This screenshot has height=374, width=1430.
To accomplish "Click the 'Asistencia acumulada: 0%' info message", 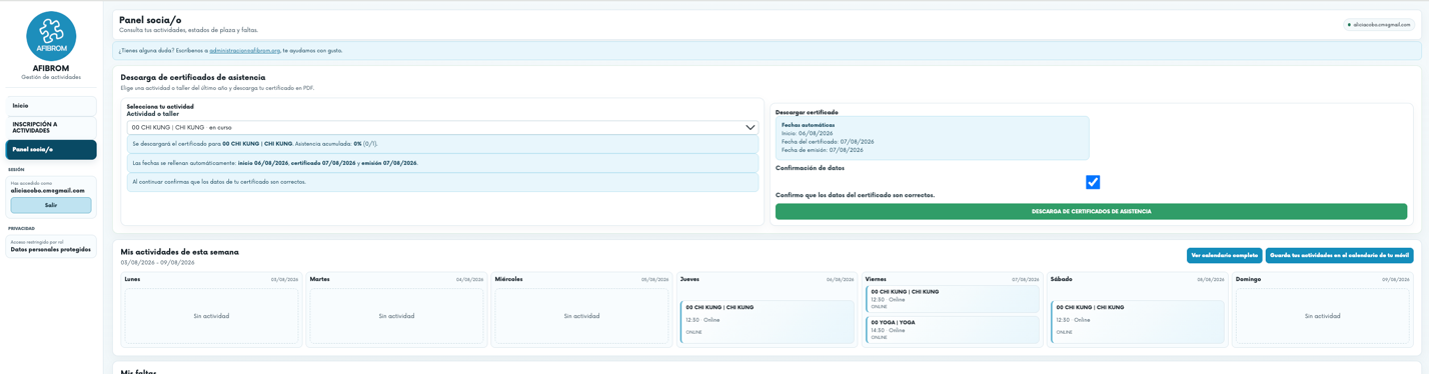I will click(x=442, y=144).
